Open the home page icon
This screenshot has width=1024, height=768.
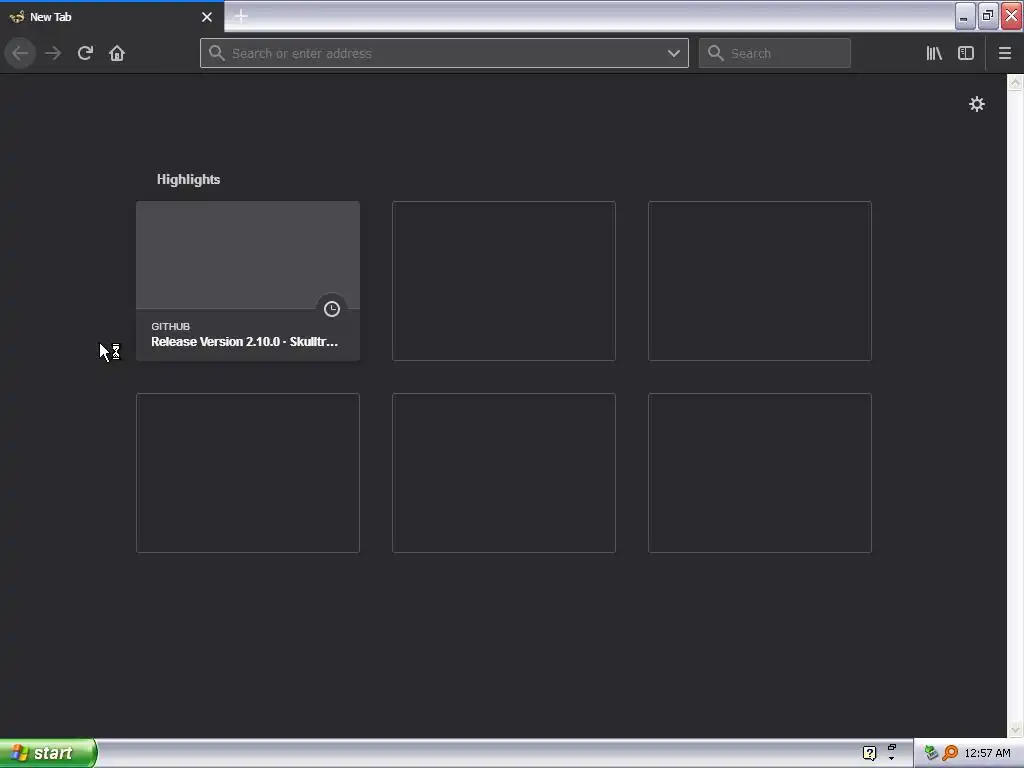(117, 53)
